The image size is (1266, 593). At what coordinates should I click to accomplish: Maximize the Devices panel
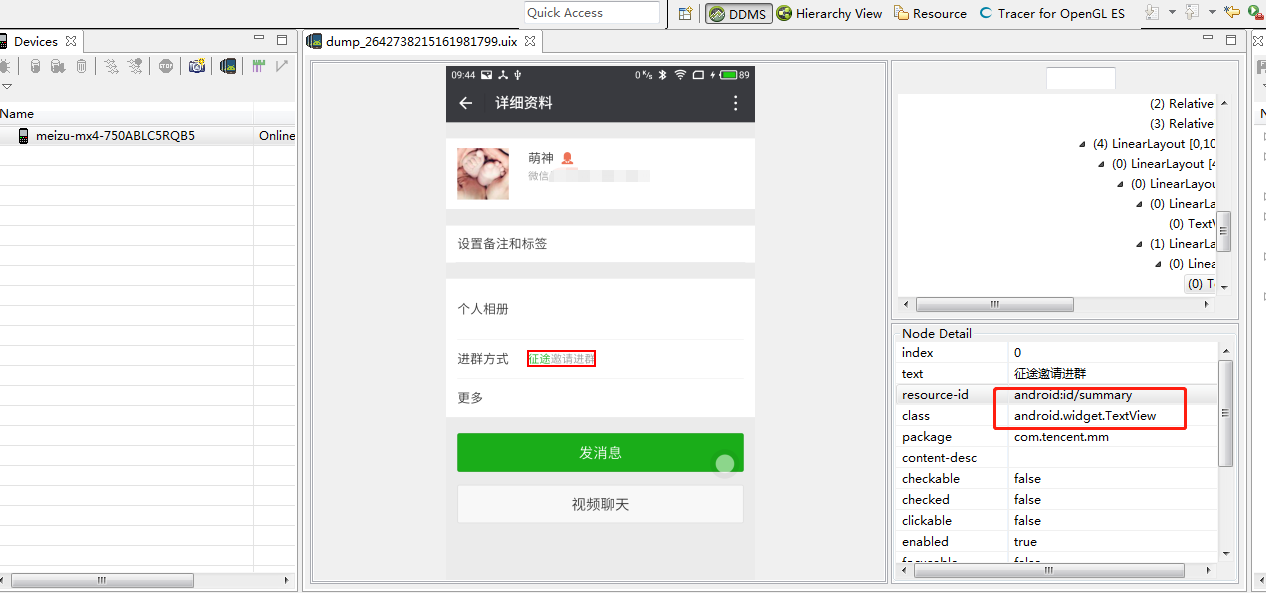point(282,40)
